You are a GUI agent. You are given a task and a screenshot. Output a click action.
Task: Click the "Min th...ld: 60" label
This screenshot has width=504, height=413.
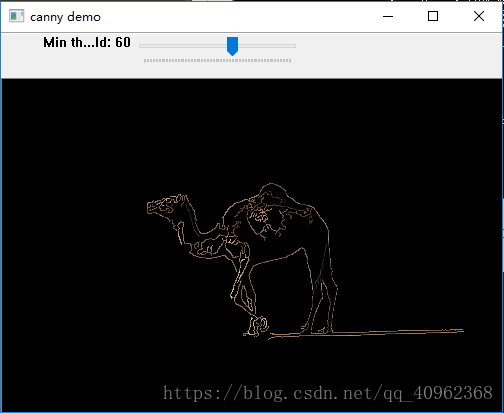tap(87, 43)
